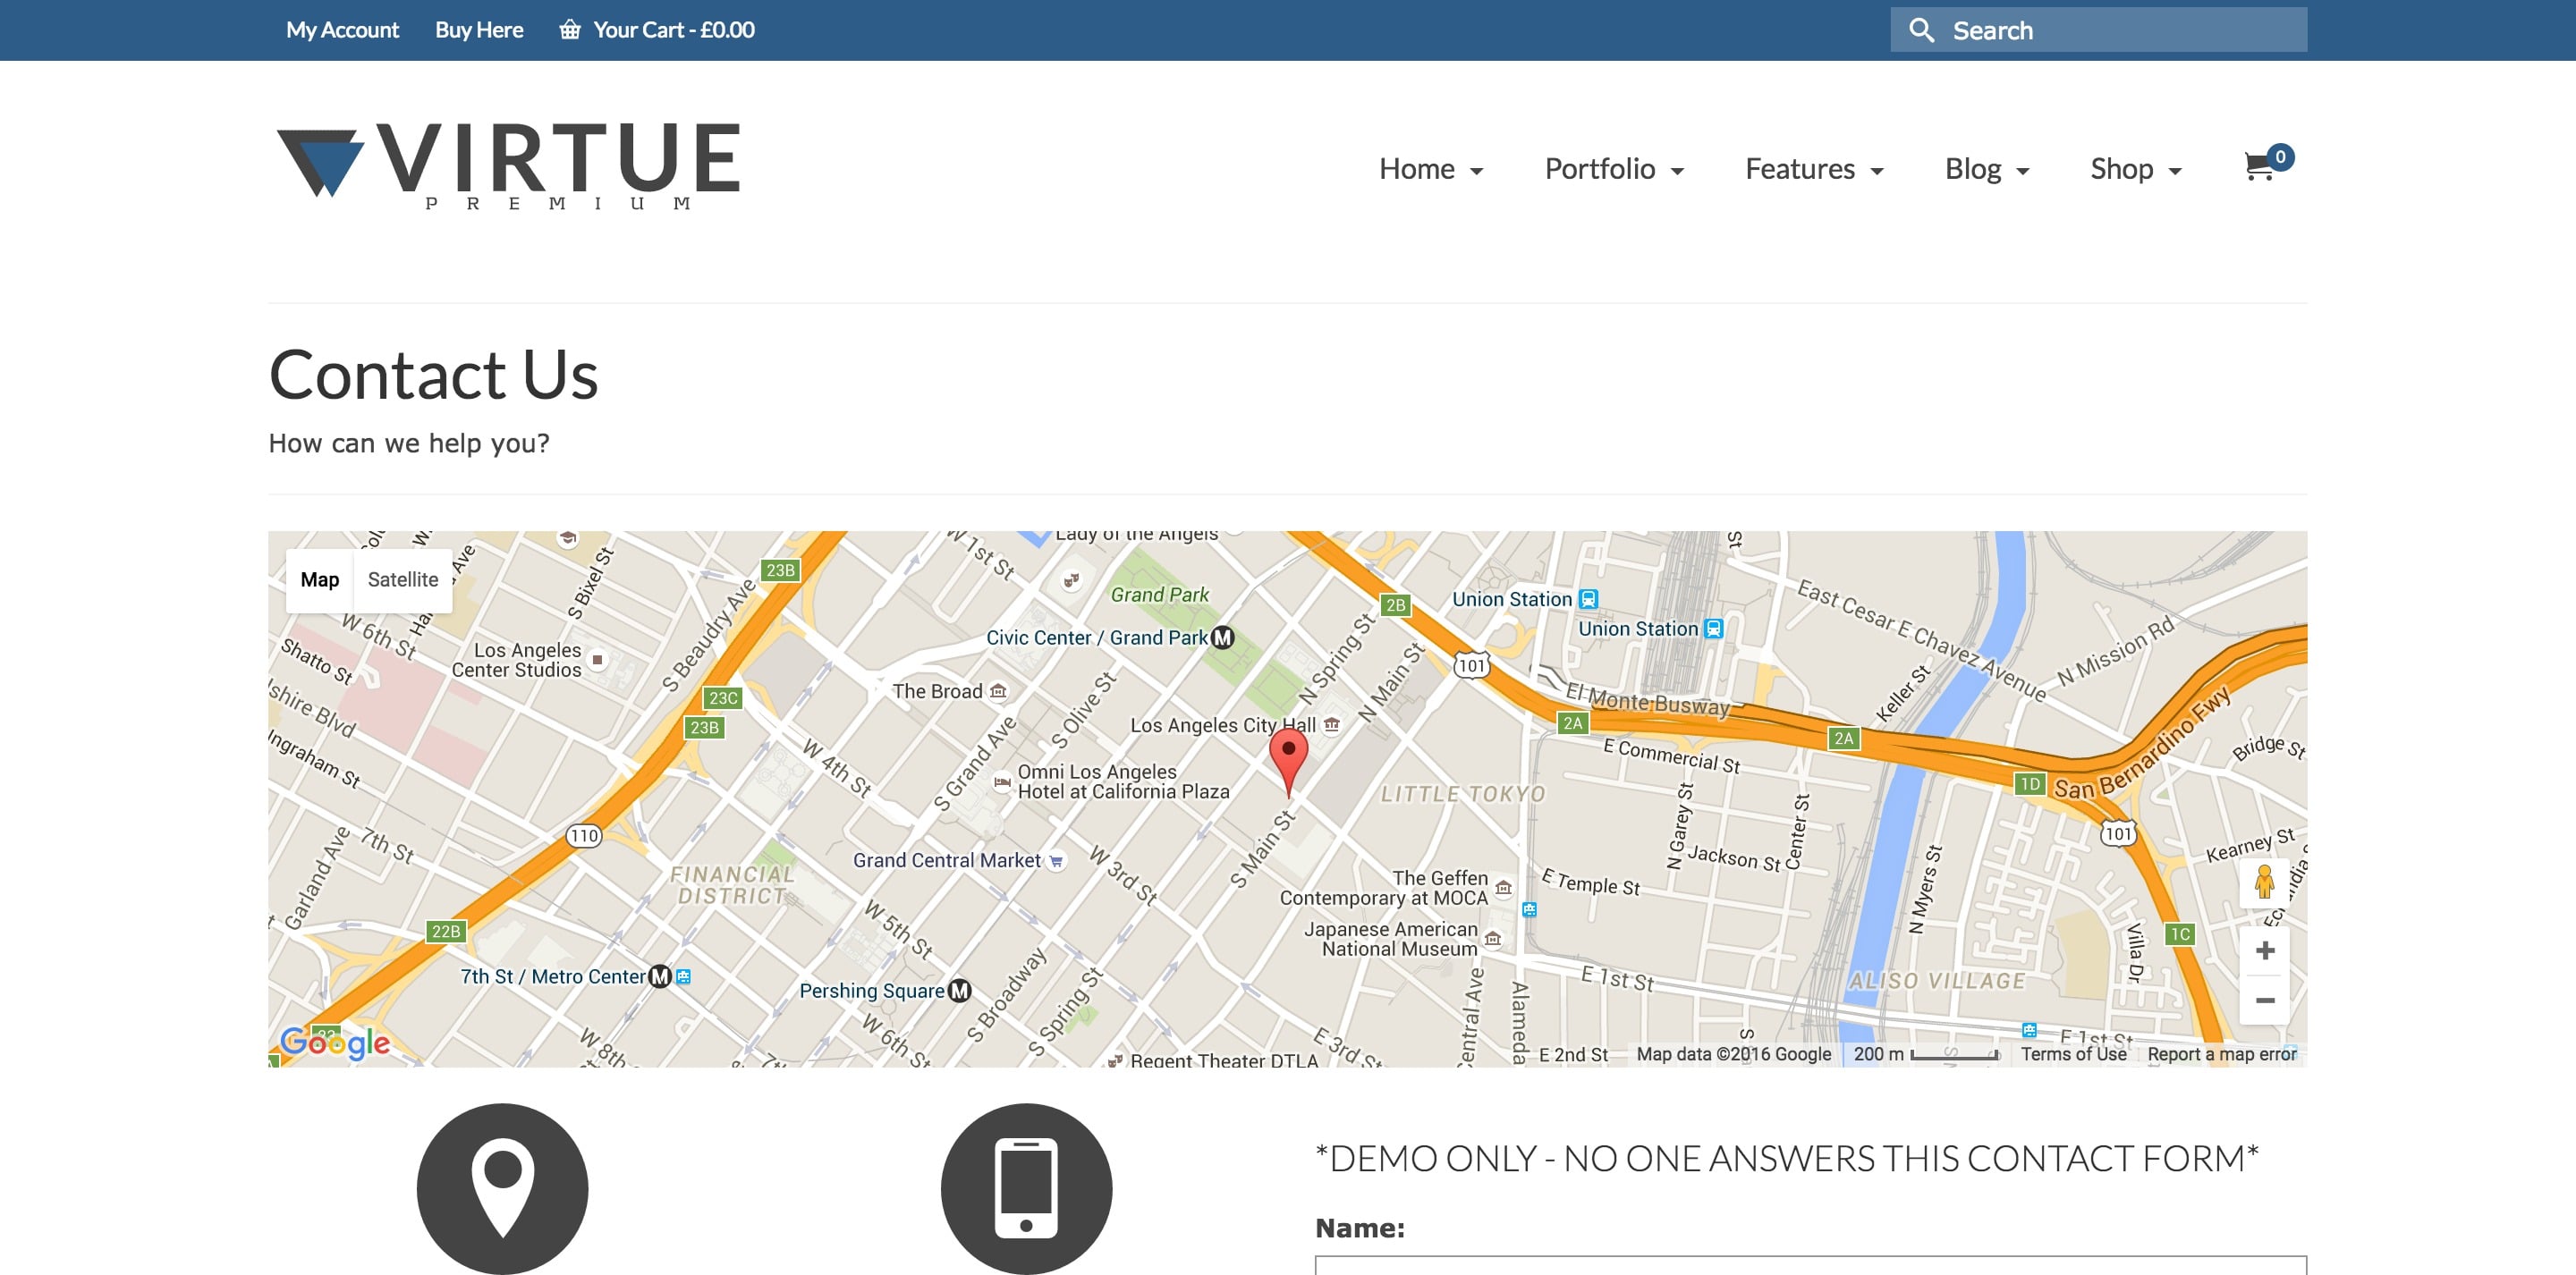Click the Report a map error link
This screenshot has height=1275, width=2576.
coord(2221,1054)
